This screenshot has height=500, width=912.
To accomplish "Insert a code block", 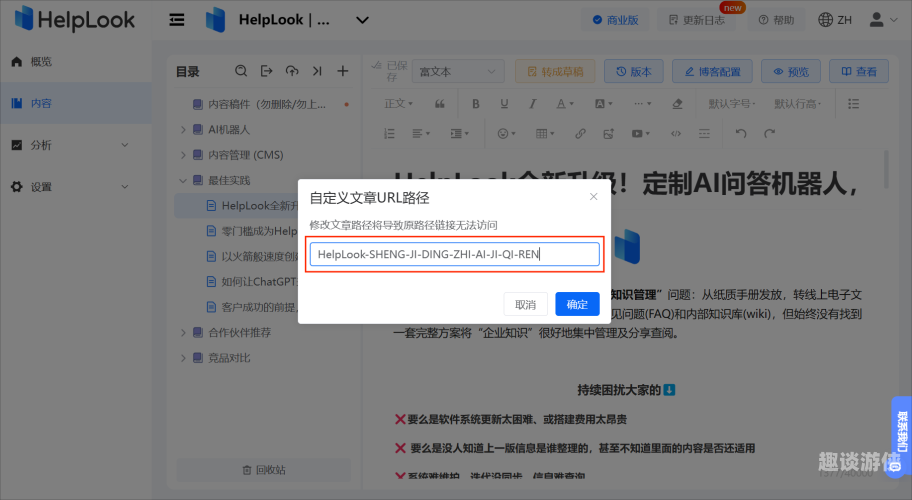I will coord(675,134).
